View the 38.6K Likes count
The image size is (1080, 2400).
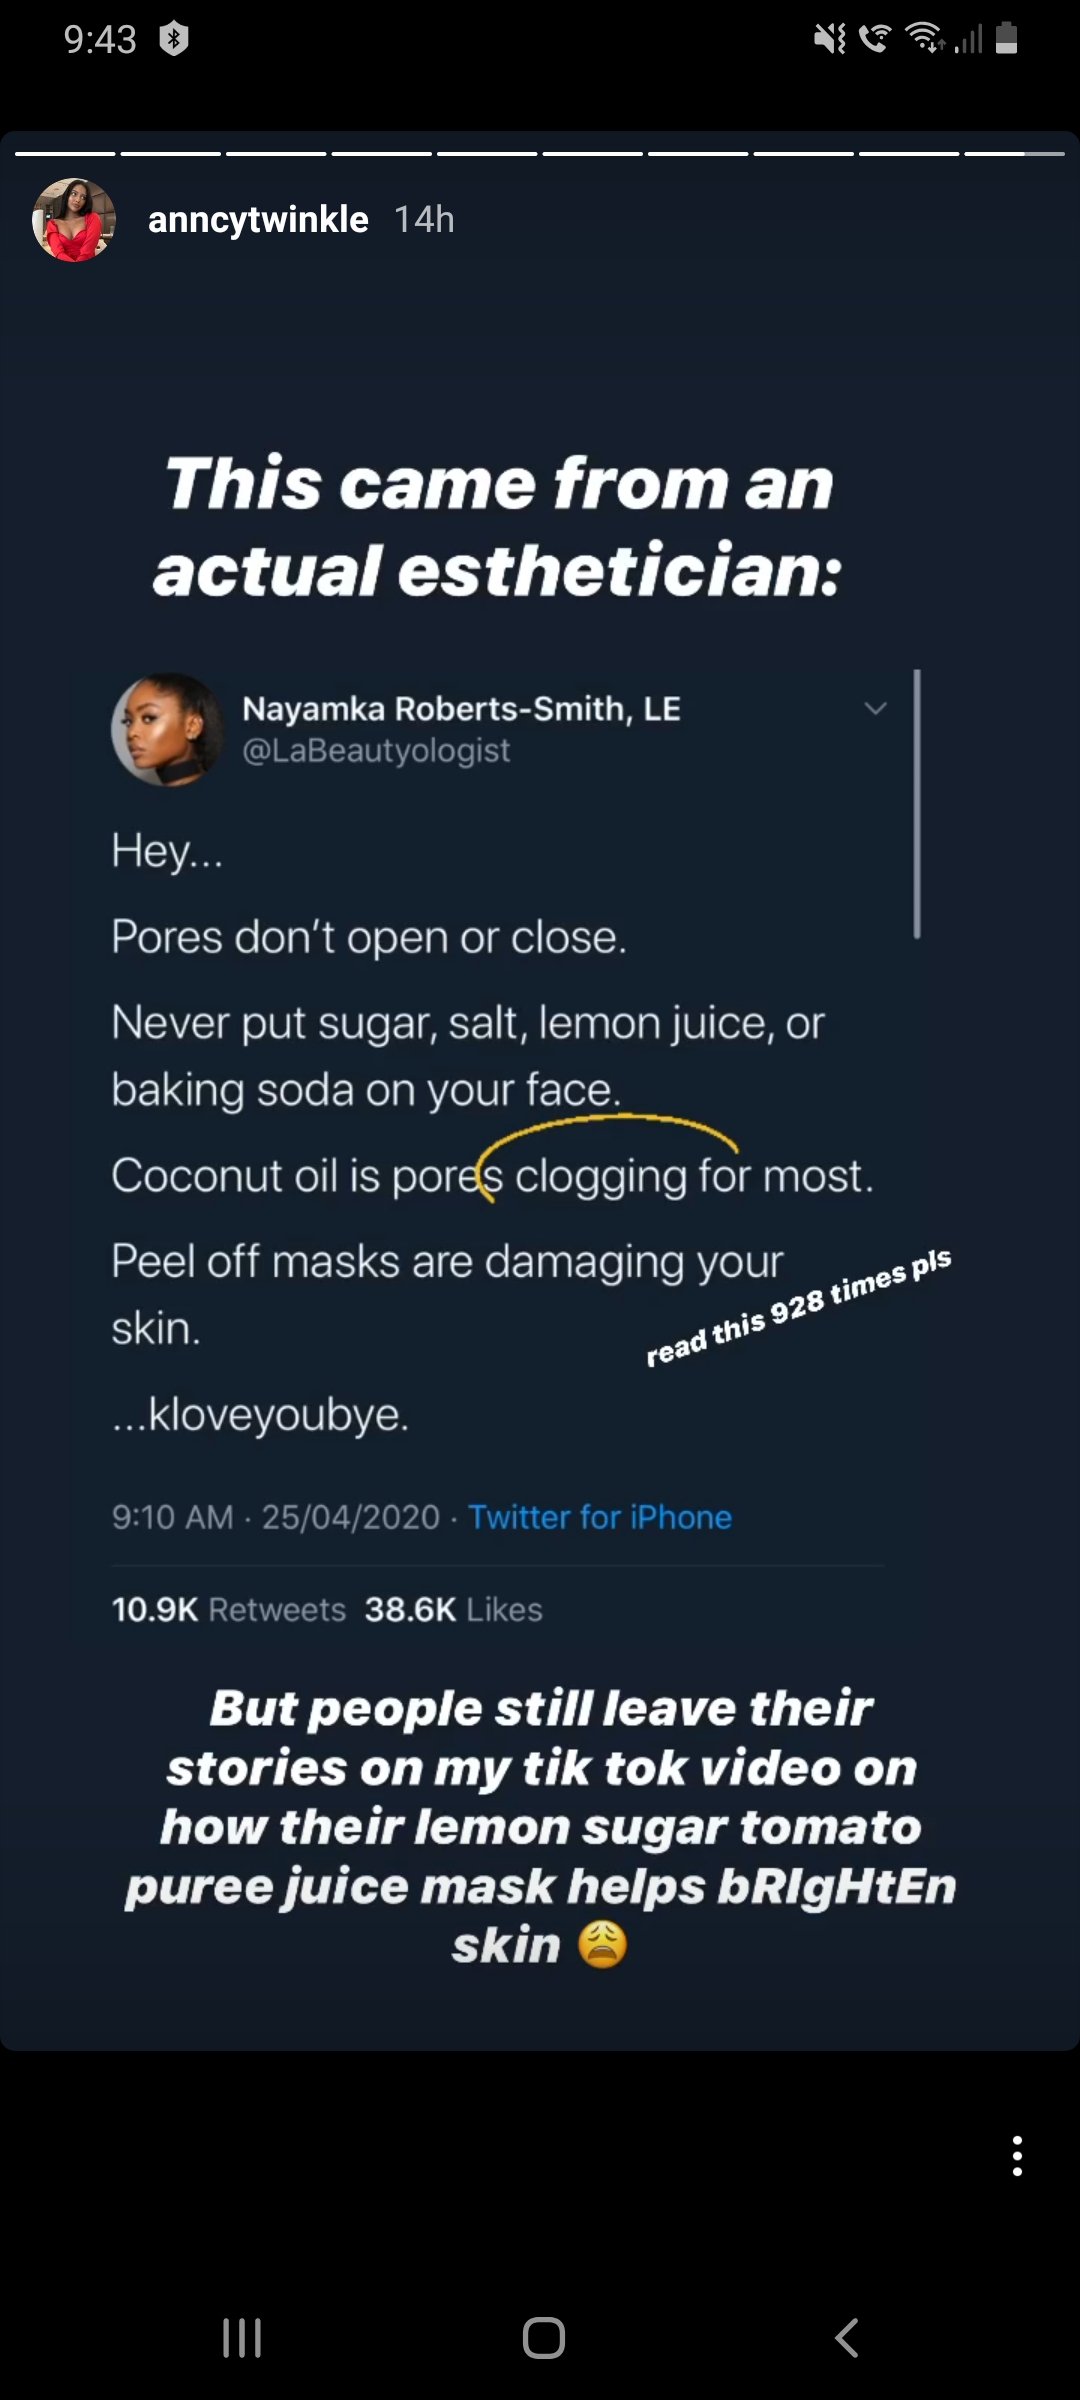(x=453, y=1609)
